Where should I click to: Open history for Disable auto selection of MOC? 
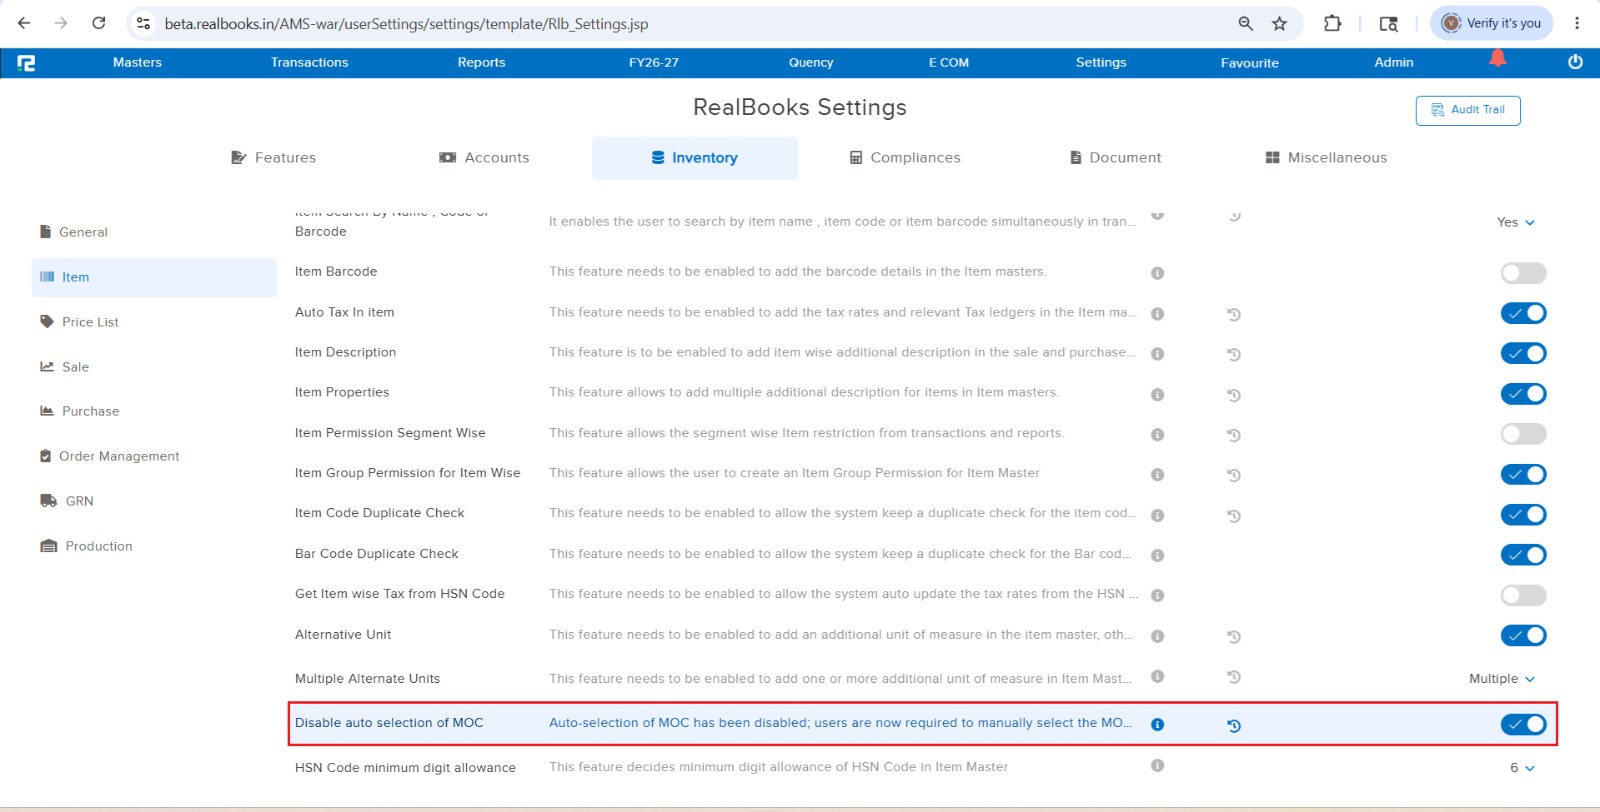click(1234, 726)
